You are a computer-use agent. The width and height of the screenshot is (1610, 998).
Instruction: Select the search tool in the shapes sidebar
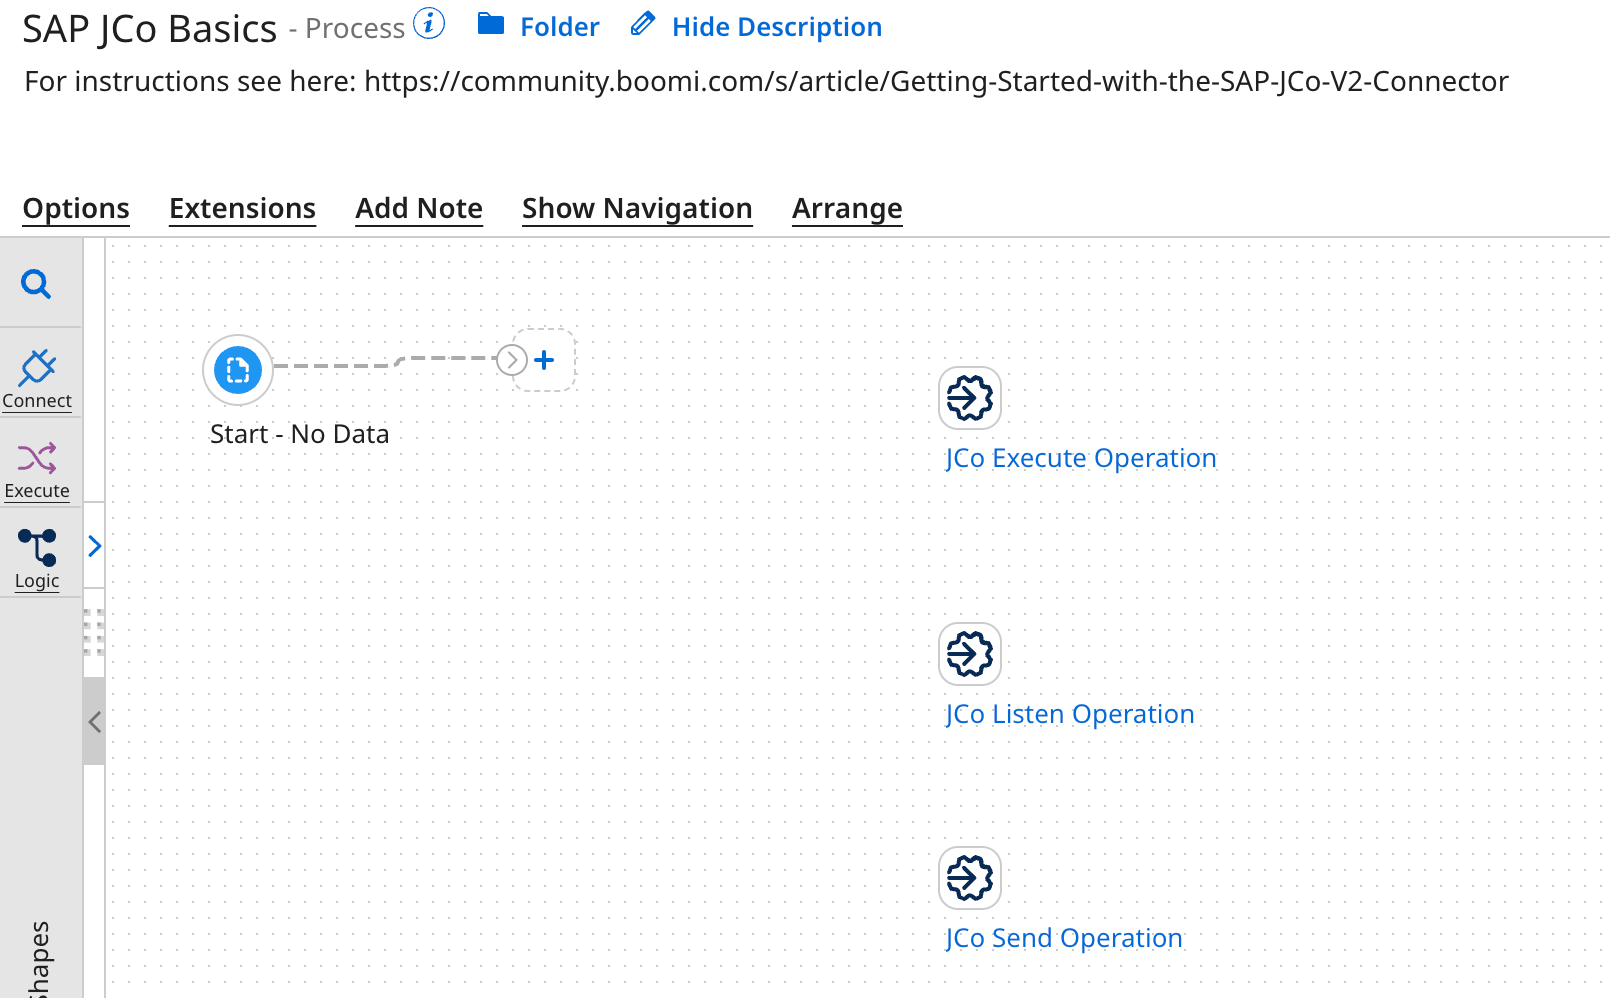point(37,284)
